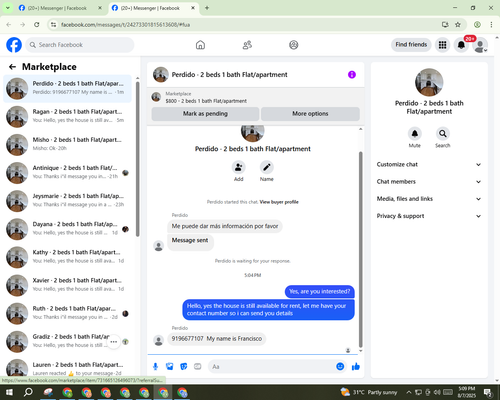Click message 'Yes, are you interested?'
Viewport: 500px width, 400px height.
pyautogui.click(x=320, y=292)
